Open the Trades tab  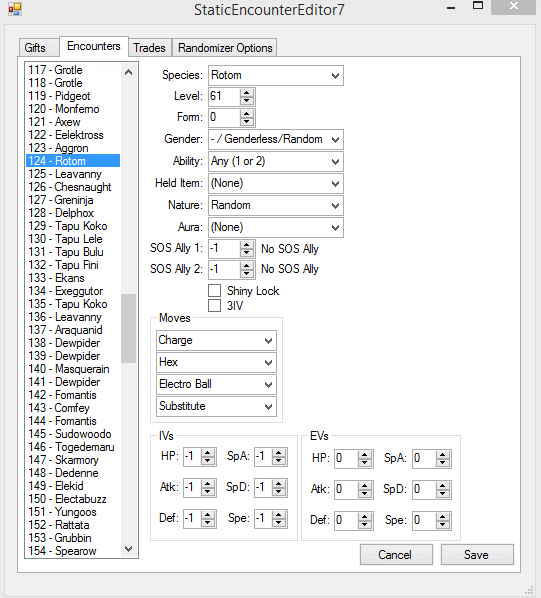click(x=149, y=48)
